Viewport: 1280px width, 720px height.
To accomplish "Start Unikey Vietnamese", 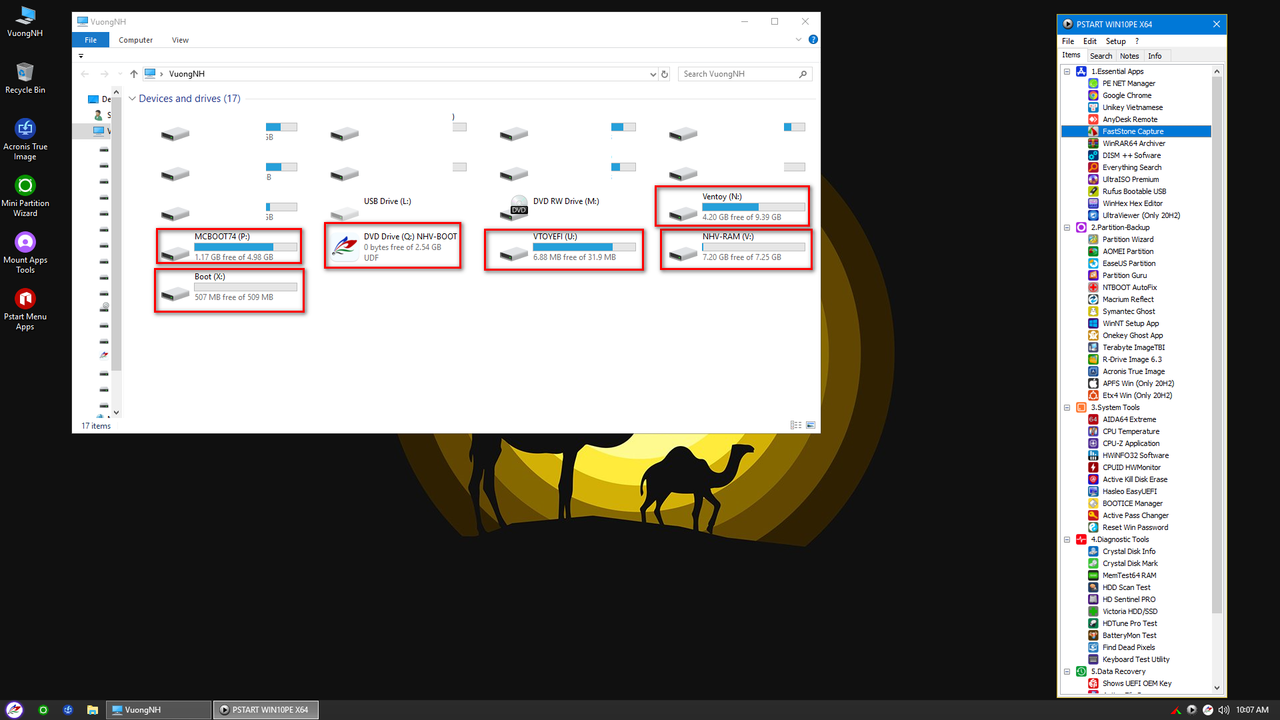I will coord(1132,107).
